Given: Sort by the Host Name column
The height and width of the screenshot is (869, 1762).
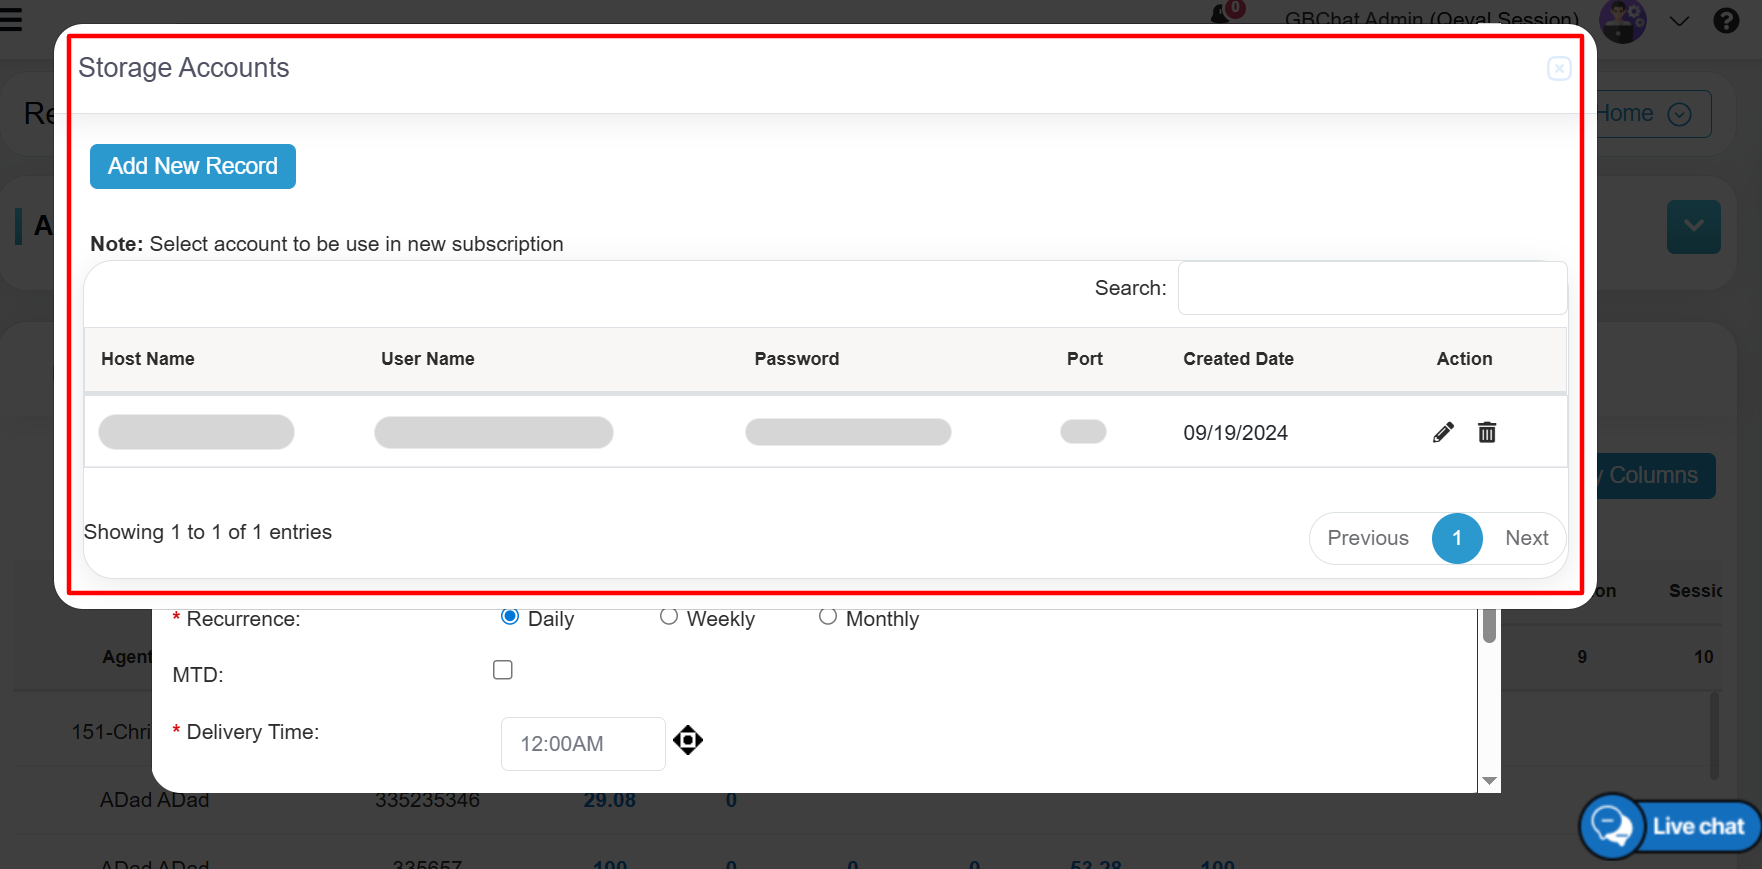Looking at the screenshot, I should tap(148, 359).
